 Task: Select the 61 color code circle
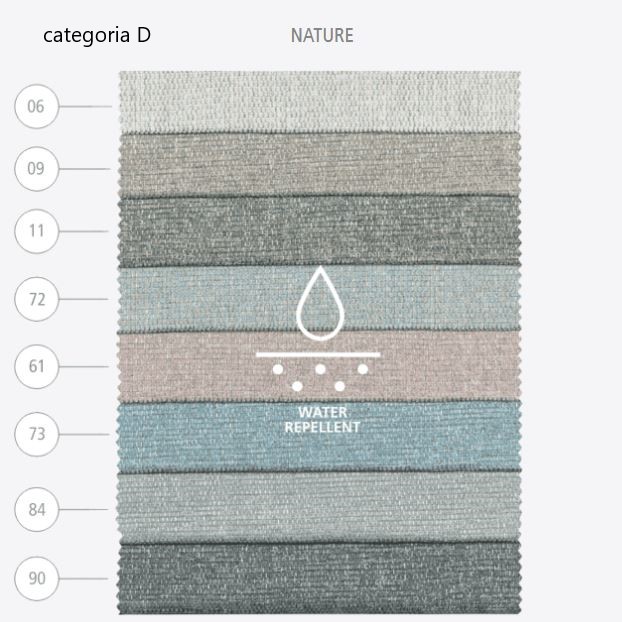(36, 367)
